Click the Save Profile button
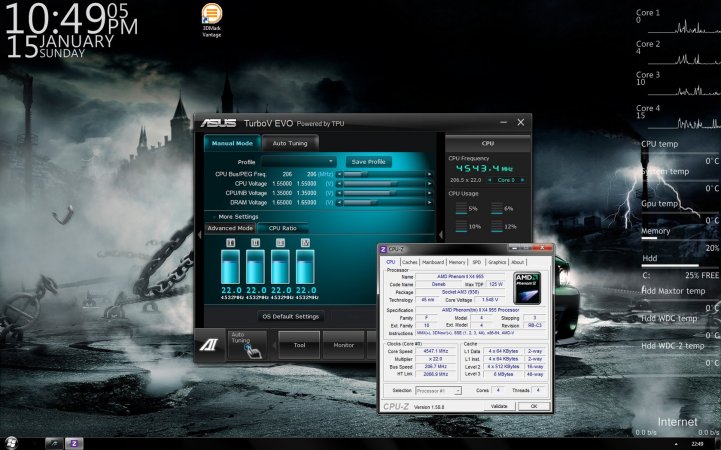The height and width of the screenshot is (450, 721). click(x=368, y=162)
